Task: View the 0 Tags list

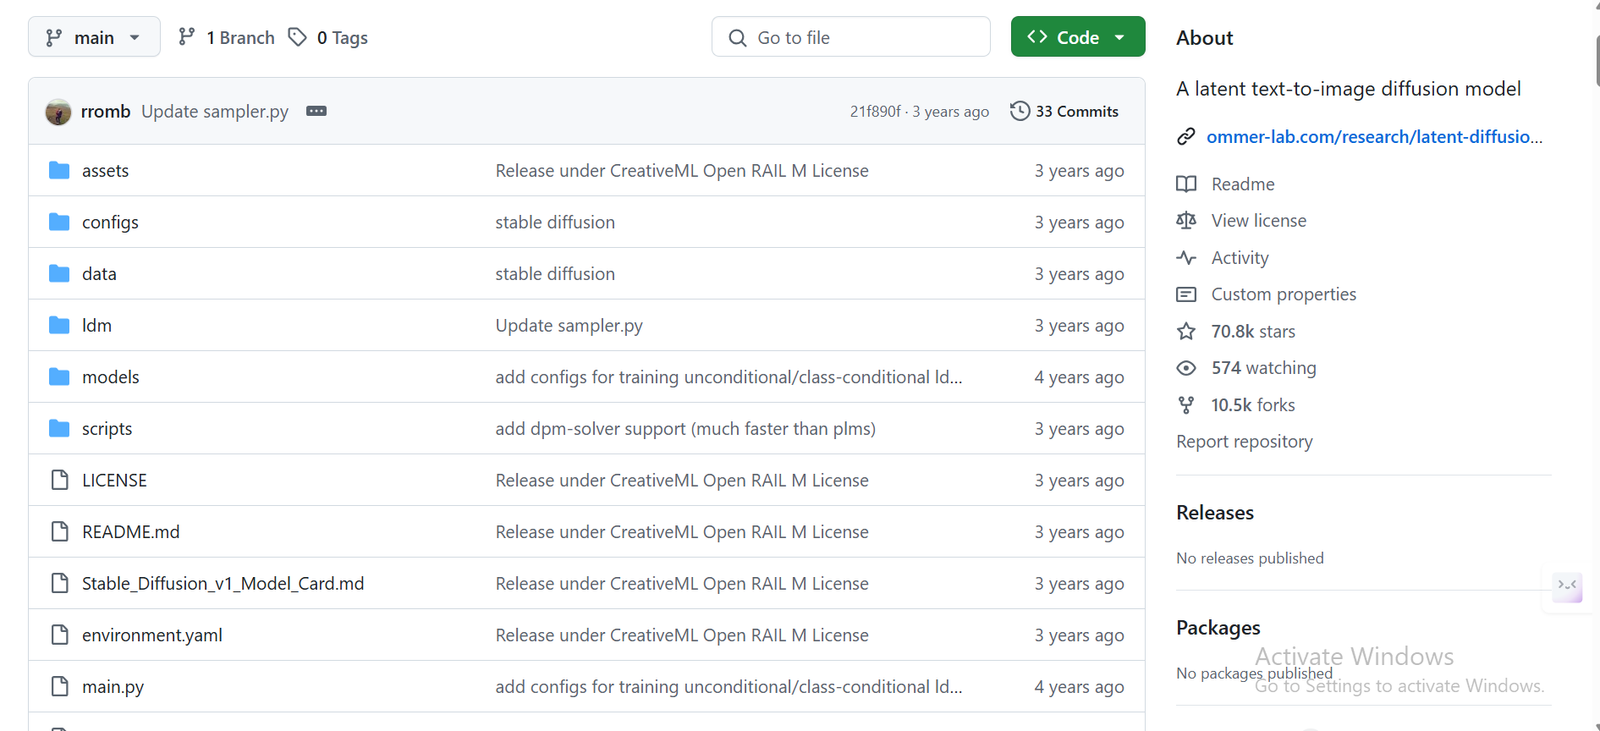Action: click(328, 38)
